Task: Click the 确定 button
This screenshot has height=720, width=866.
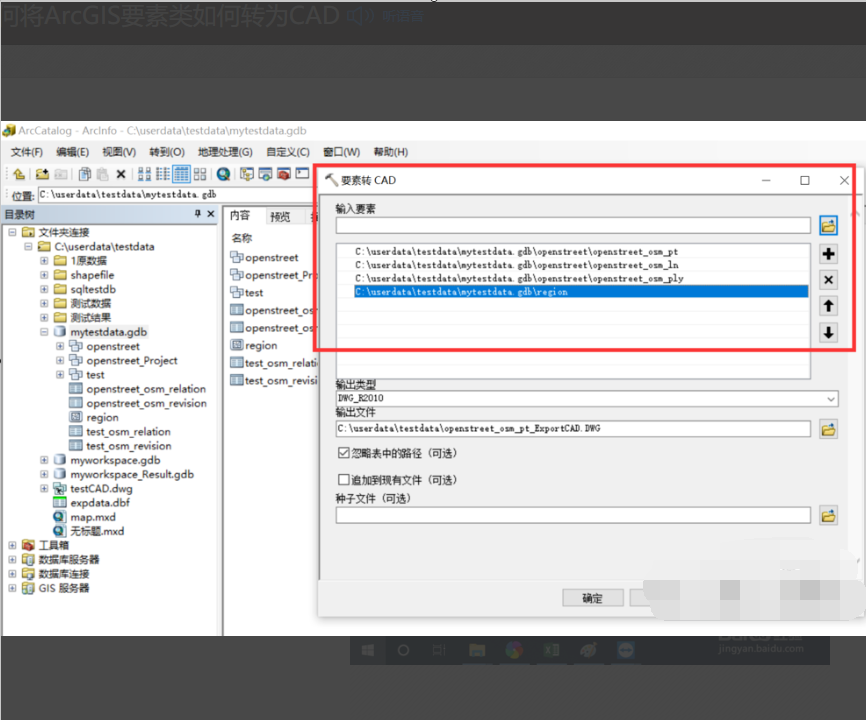Action: [593, 598]
